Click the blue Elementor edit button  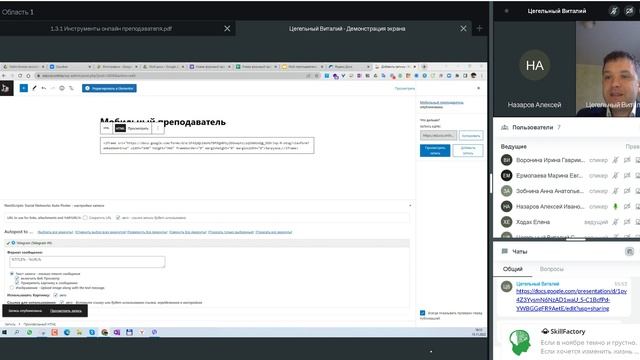click(x=109, y=88)
